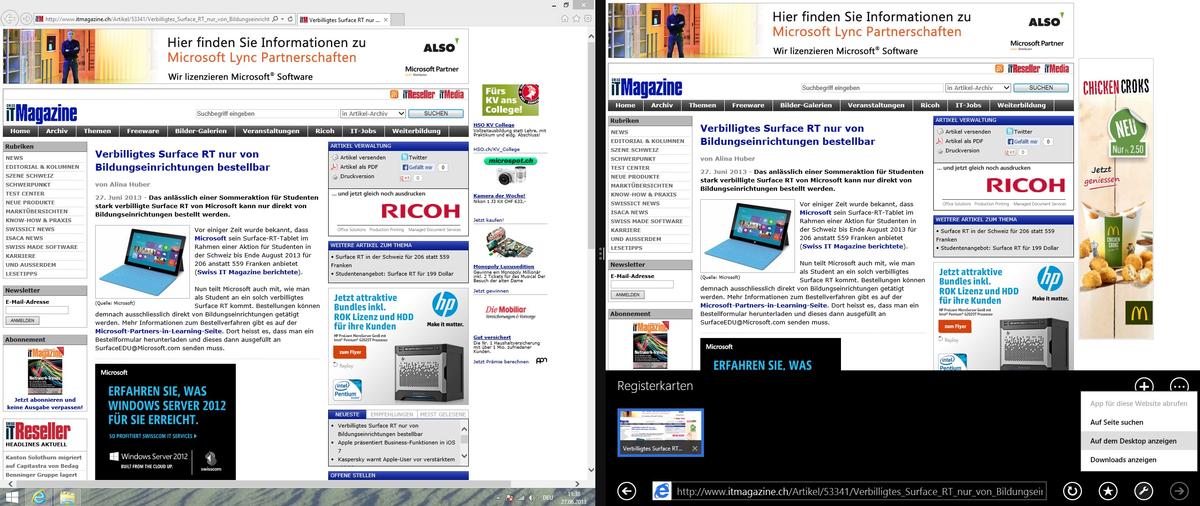Open Weiterbildung in right page navigation
The image size is (1200, 506).
[x=1021, y=105]
